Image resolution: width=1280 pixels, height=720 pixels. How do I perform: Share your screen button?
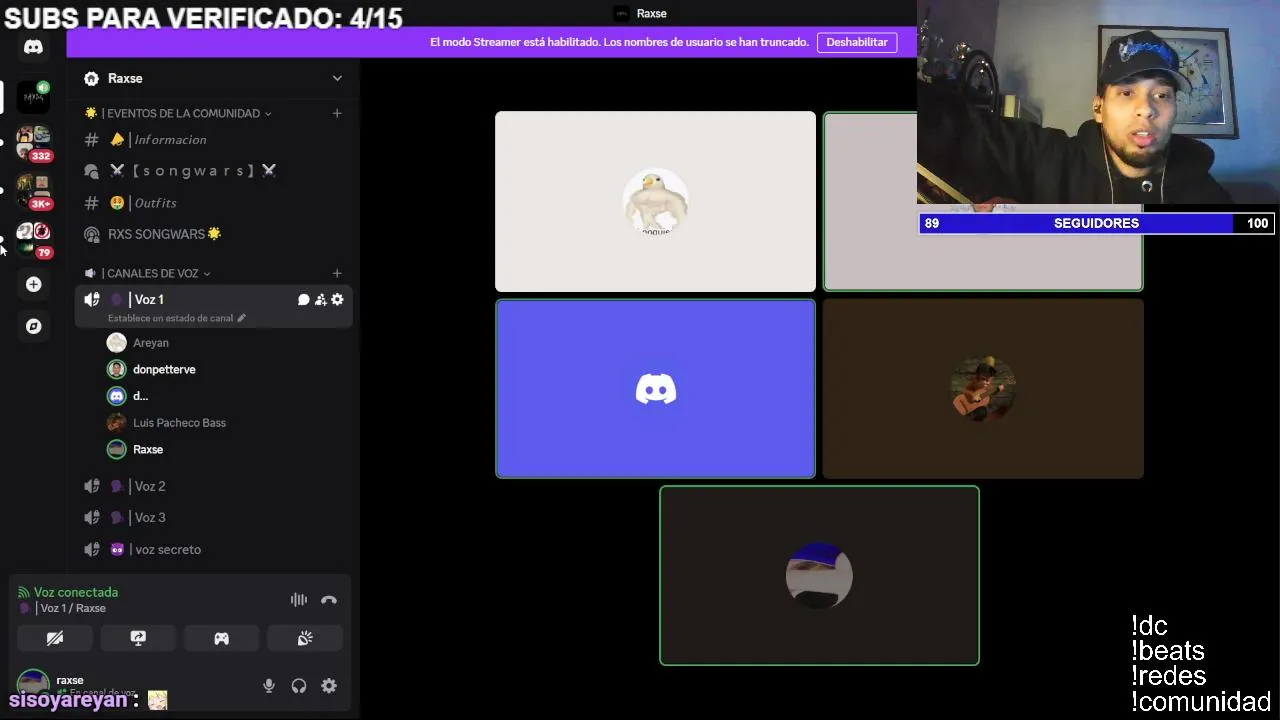pyautogui.click(x=138, y=638)
